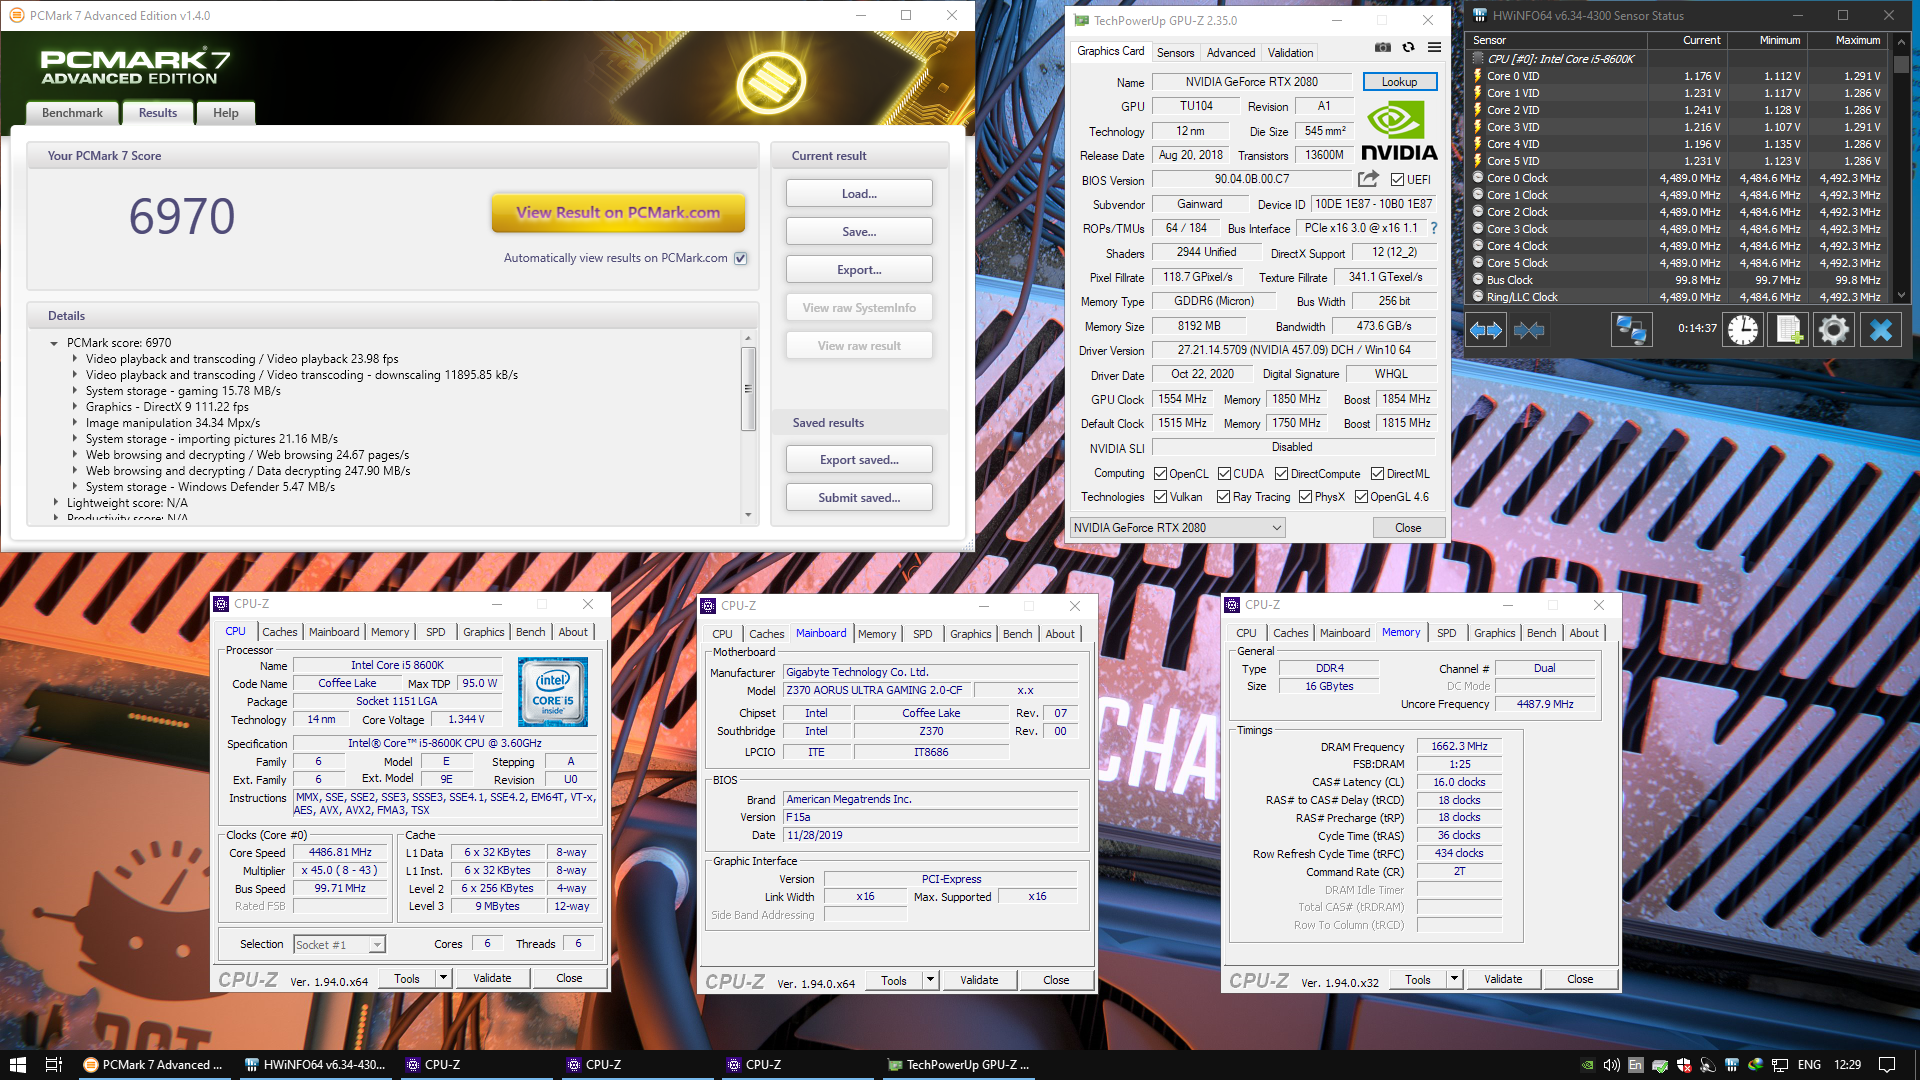This screenshot has height=1080, width=1920.
Task: Click PCMark Export... button
Action: 859,270
